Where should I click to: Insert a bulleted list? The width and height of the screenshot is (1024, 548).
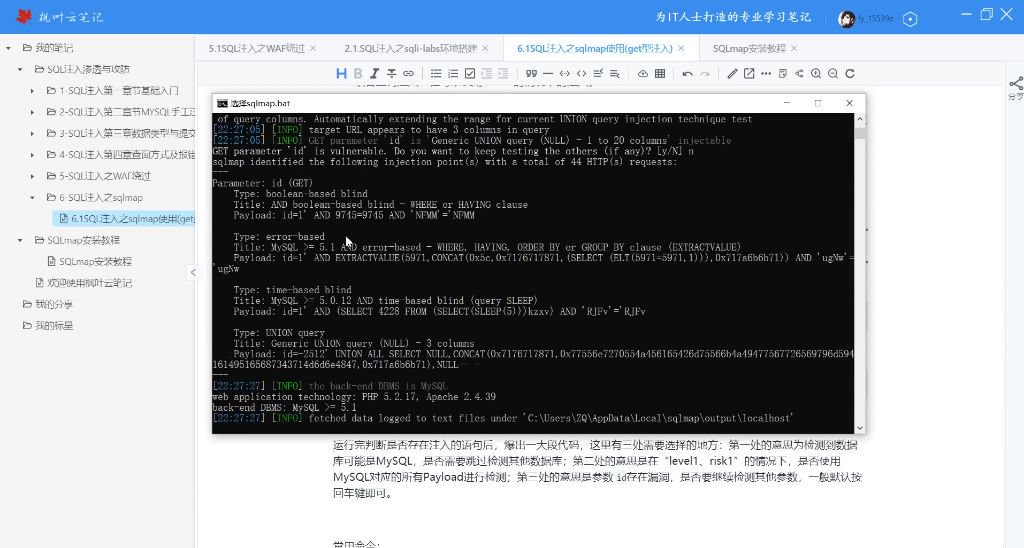436,74
